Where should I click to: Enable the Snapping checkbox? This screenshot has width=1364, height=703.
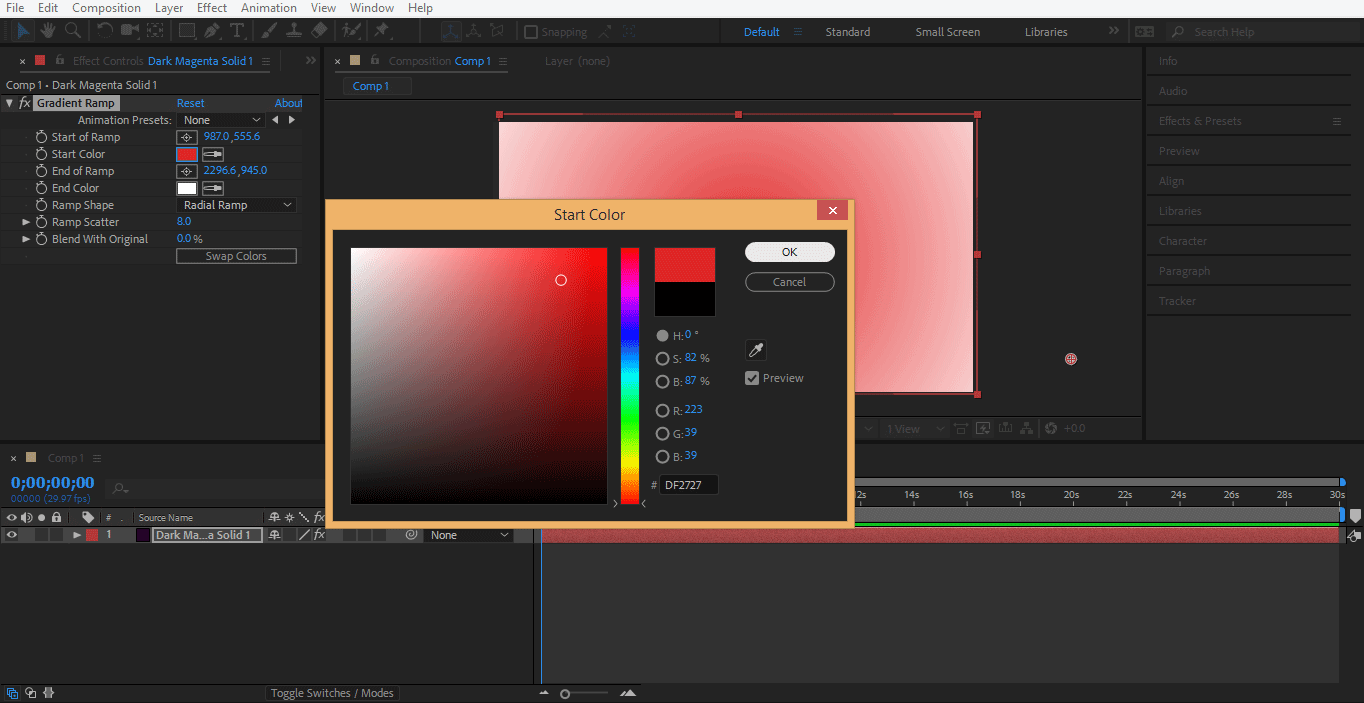point(531,32)
